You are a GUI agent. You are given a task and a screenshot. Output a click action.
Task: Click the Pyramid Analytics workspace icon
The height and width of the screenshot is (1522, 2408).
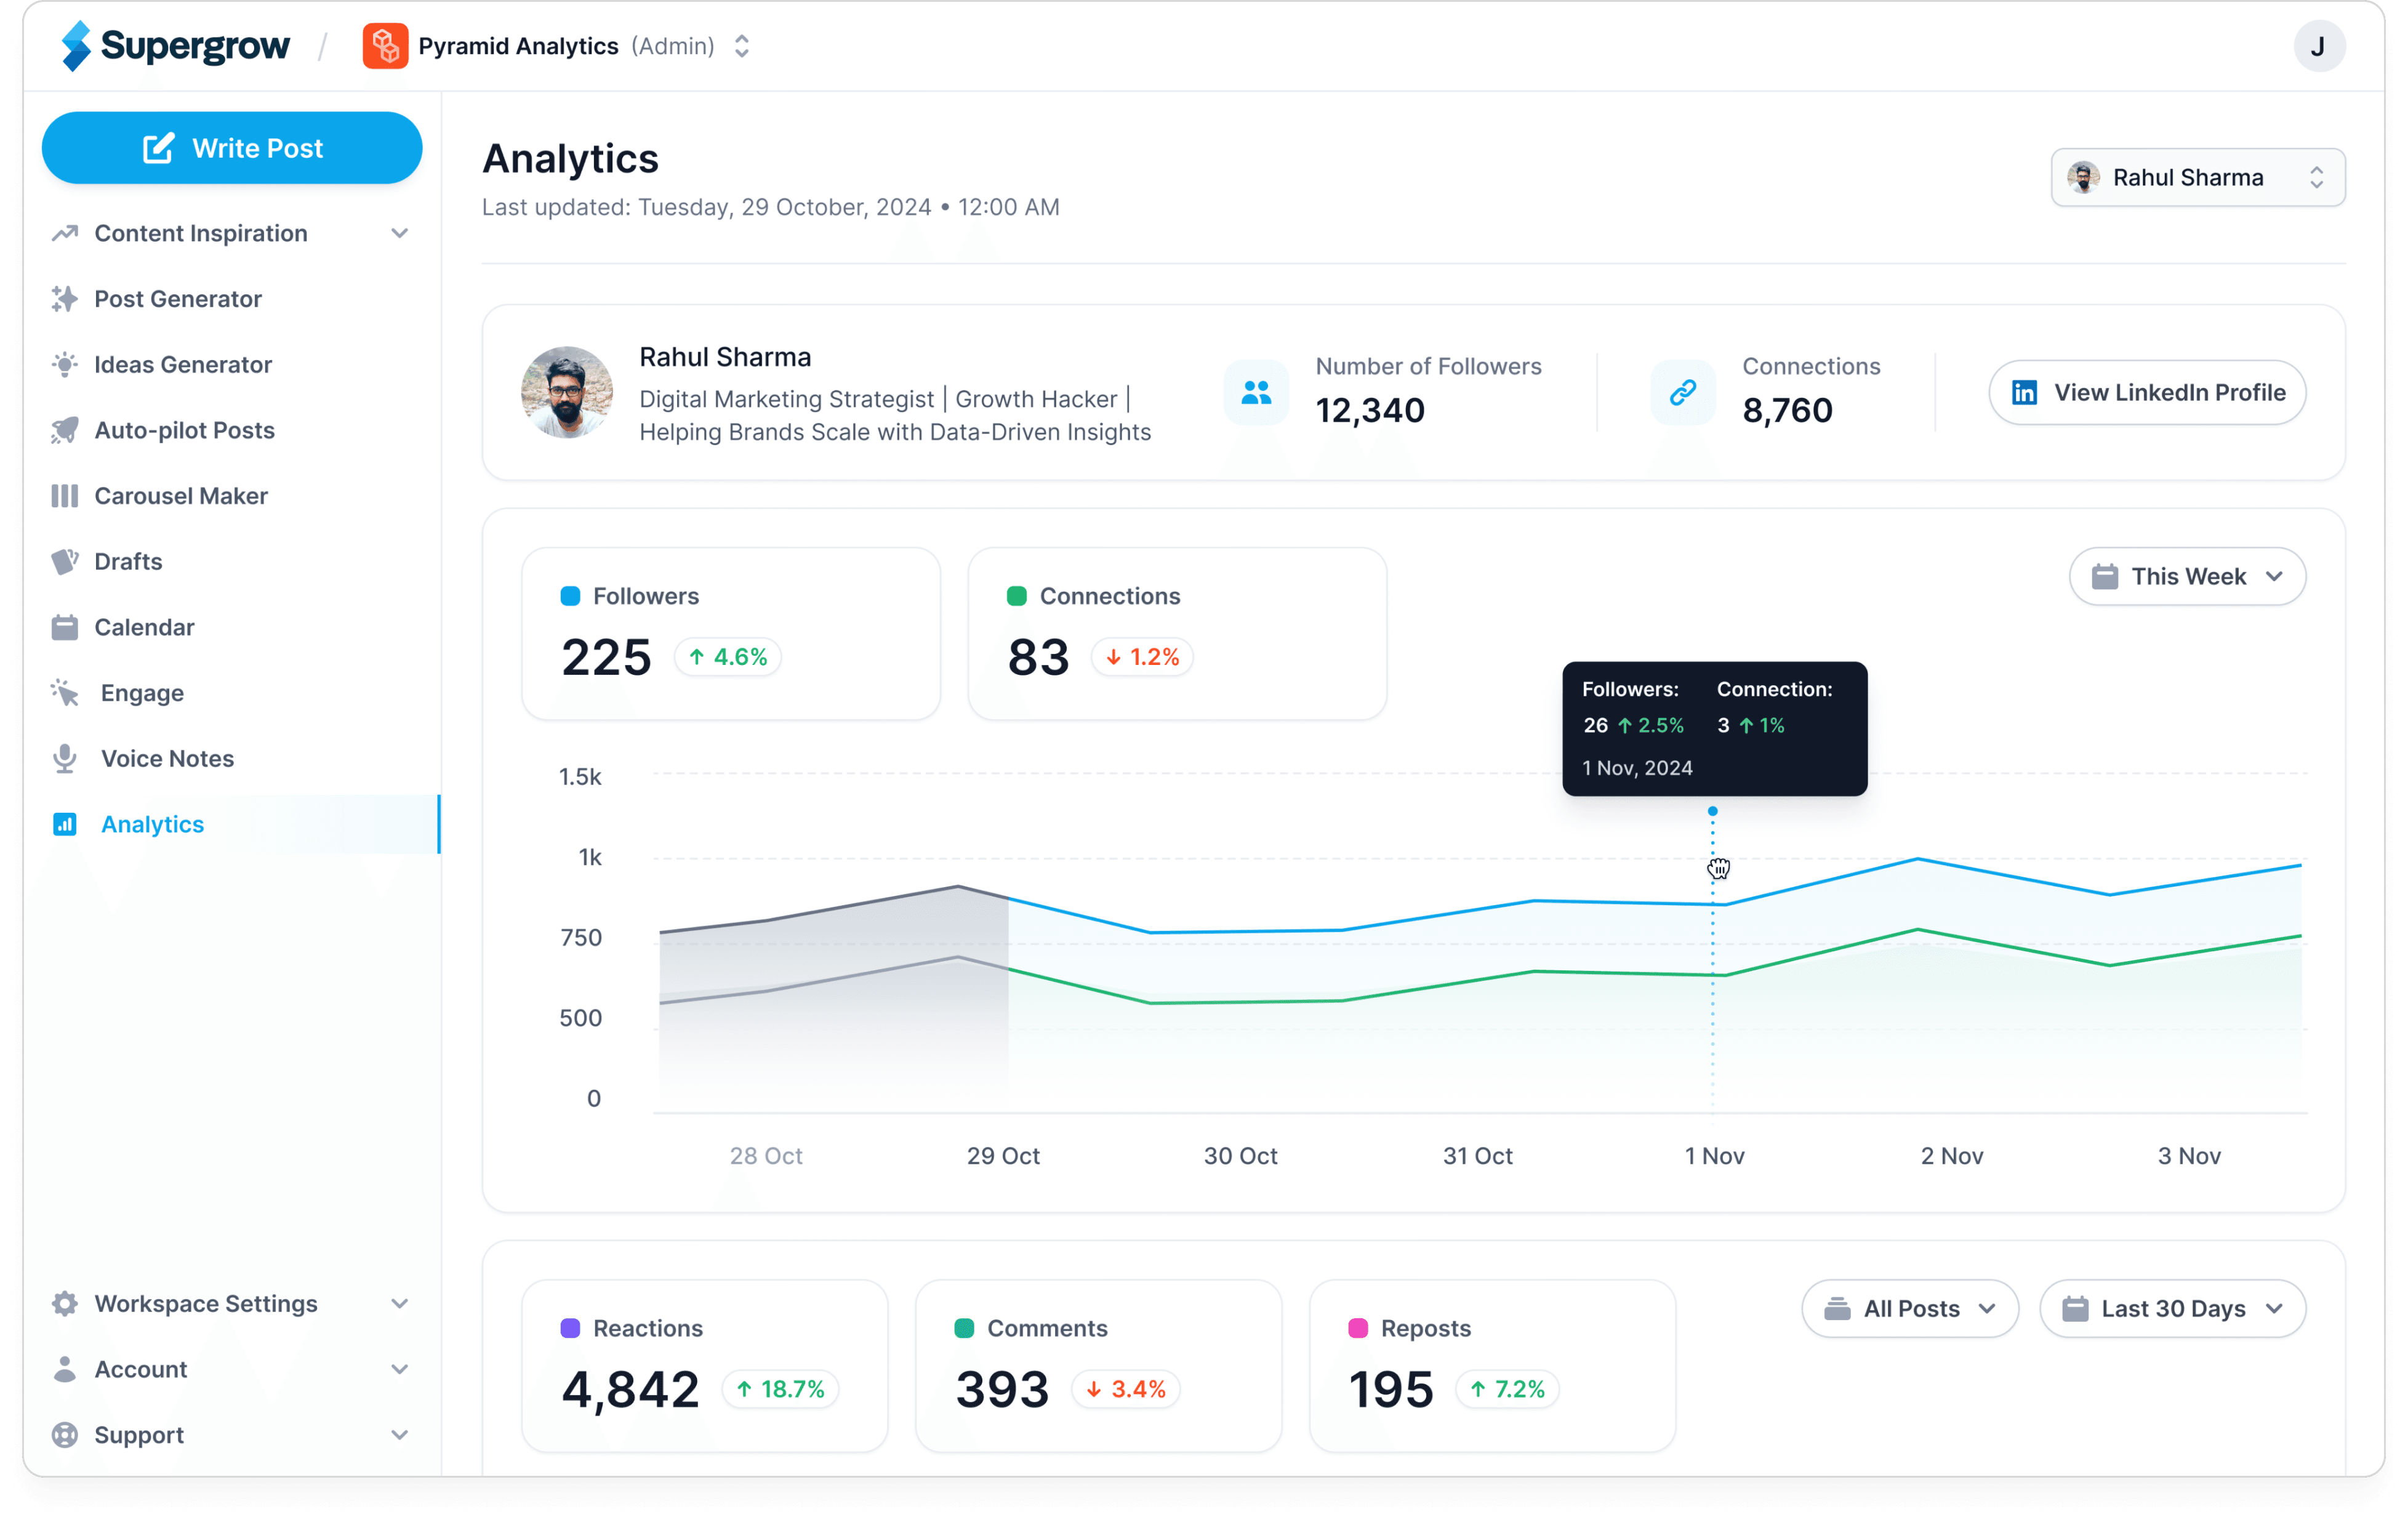click(x=385, y=46)
